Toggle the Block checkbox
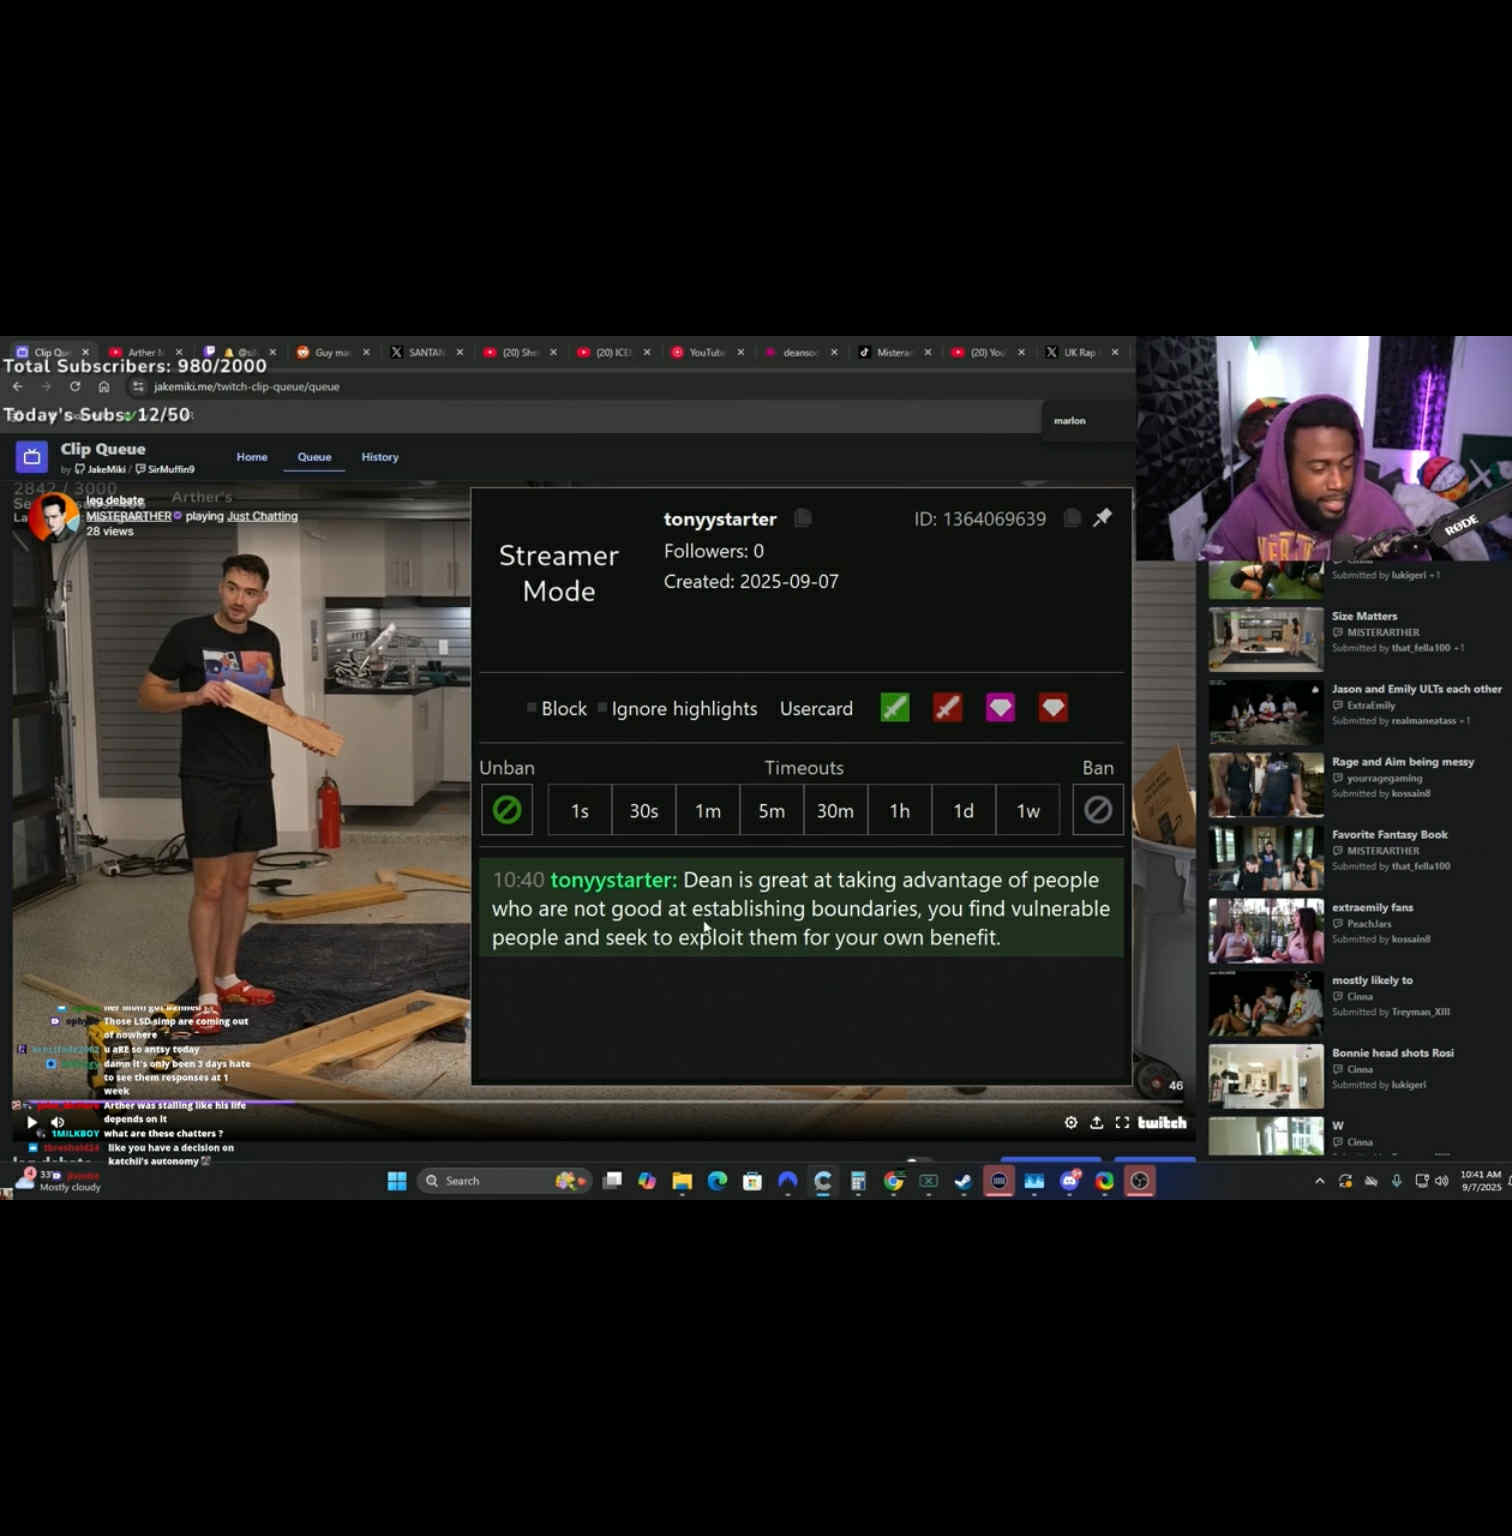This screenshot has height=1536, width=1512. tap(532, 708)
